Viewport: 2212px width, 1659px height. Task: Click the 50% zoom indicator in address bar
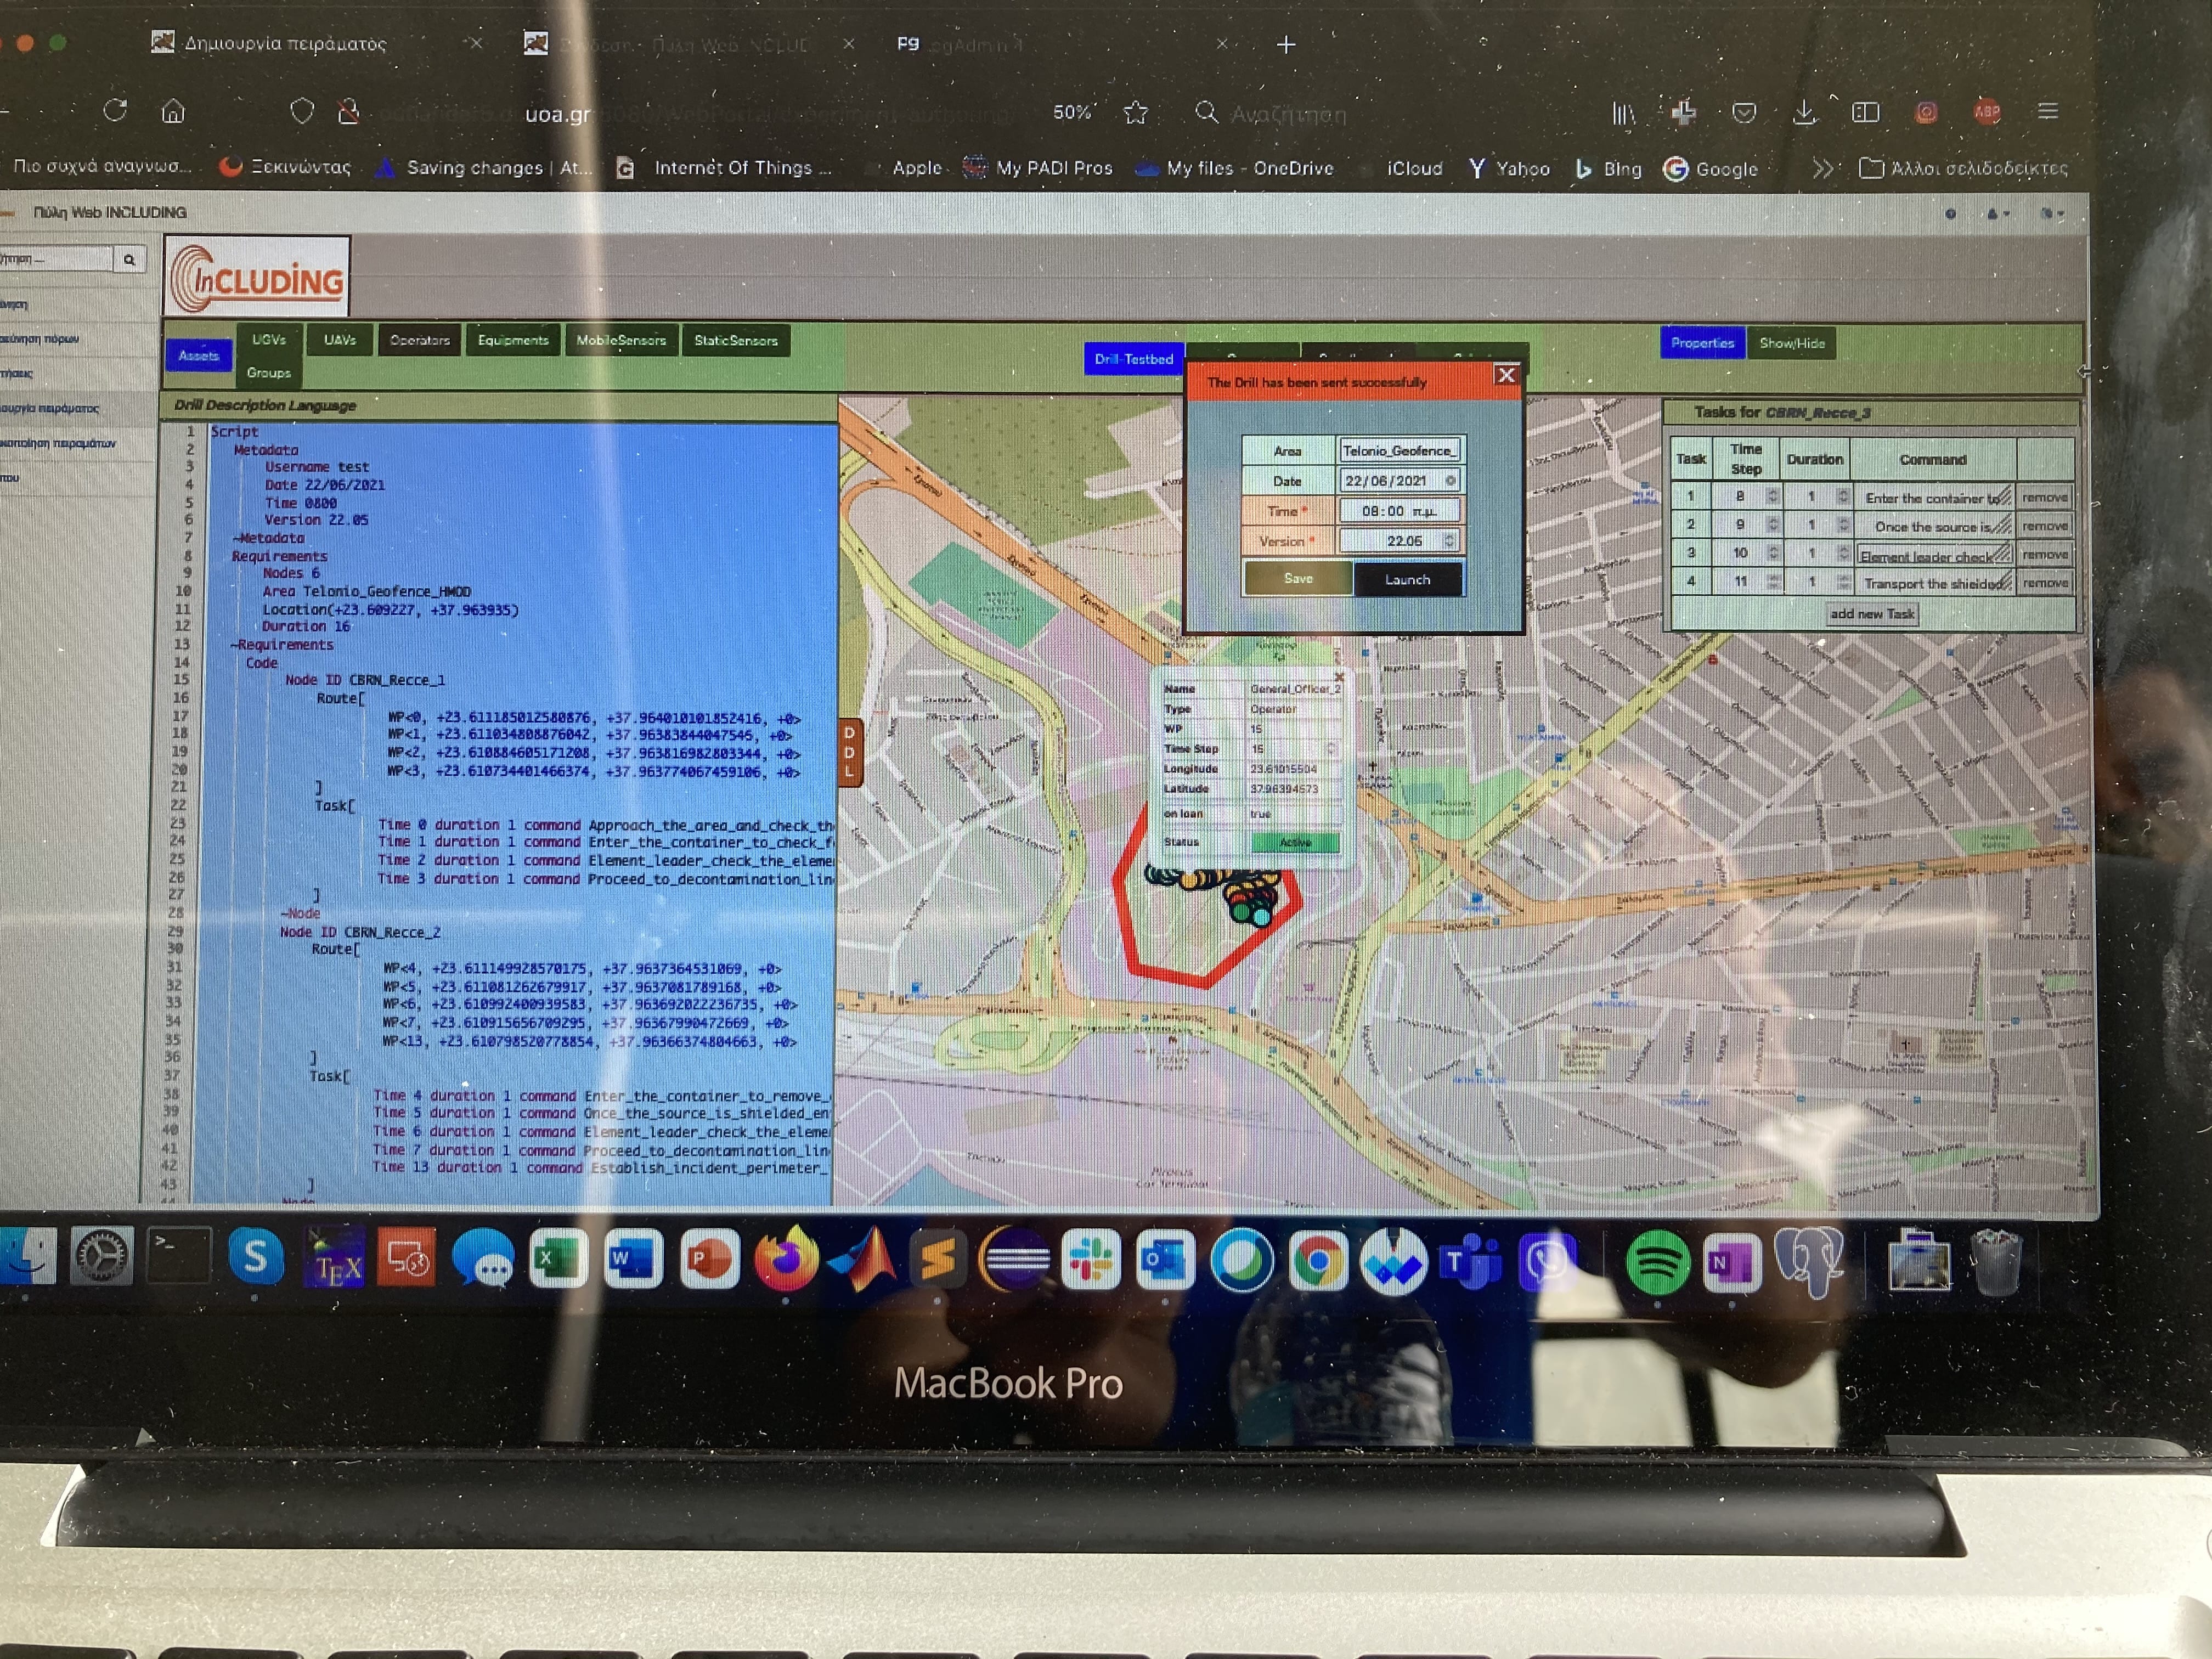[x=1072, y=112]
